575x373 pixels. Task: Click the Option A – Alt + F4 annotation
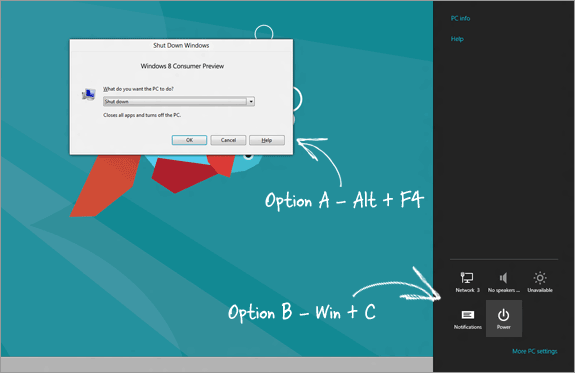[x=344, y=200]
